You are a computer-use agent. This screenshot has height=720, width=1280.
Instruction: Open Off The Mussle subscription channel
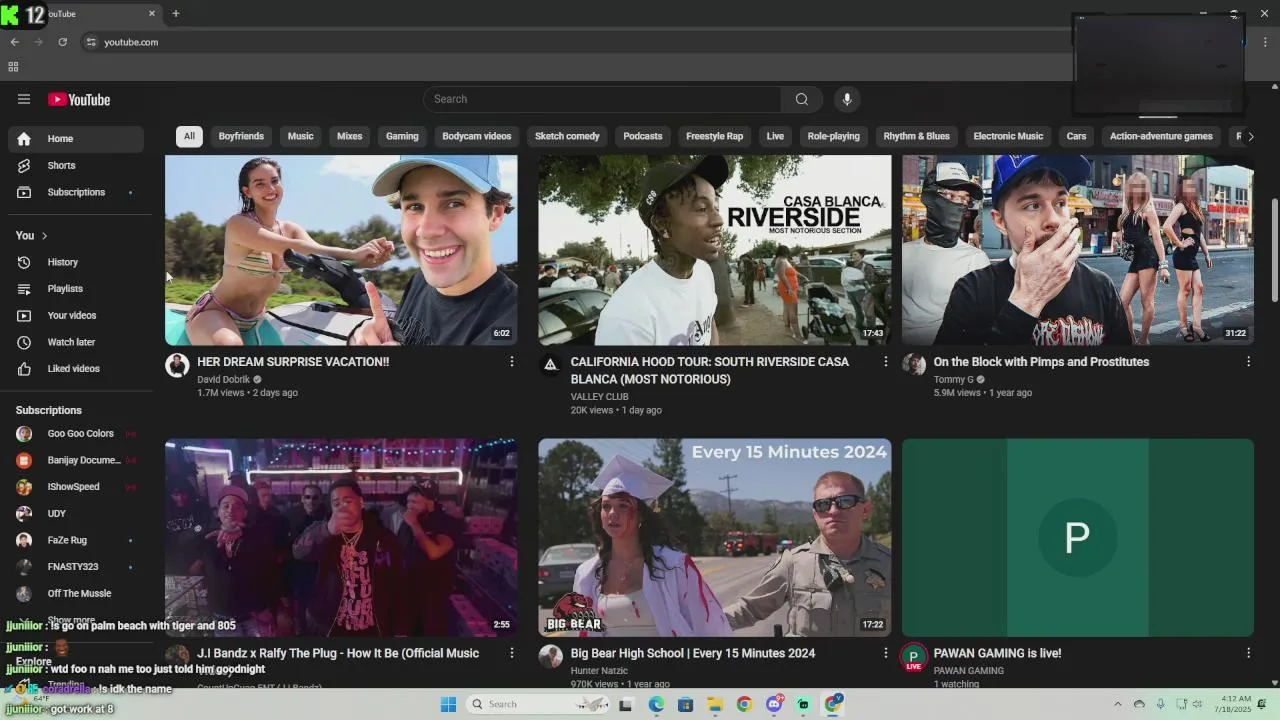(x=76, y=594)
